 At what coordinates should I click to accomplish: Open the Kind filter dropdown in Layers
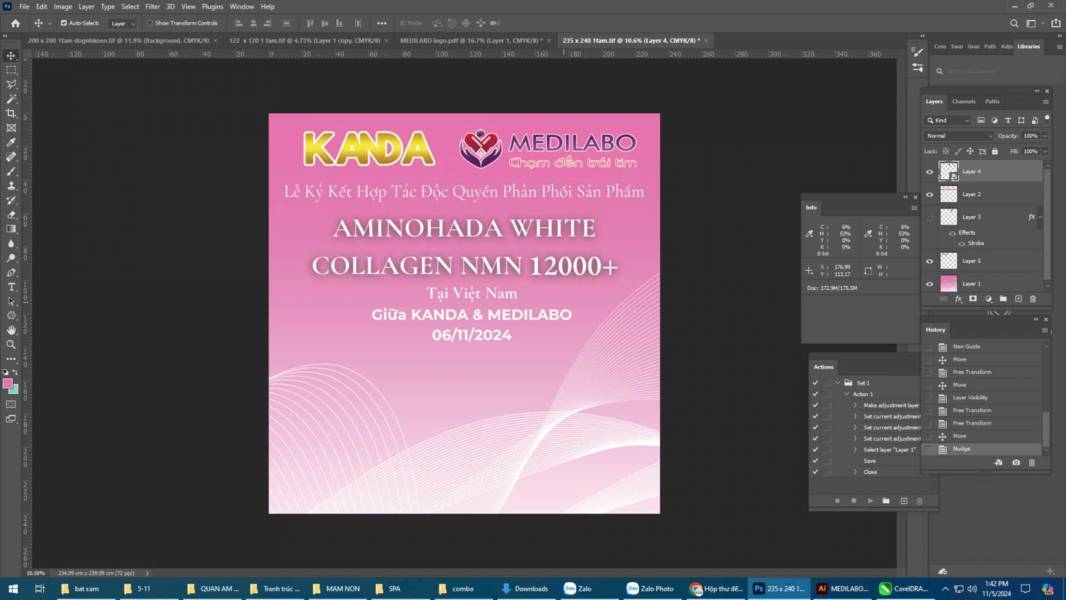coord(948,120)
